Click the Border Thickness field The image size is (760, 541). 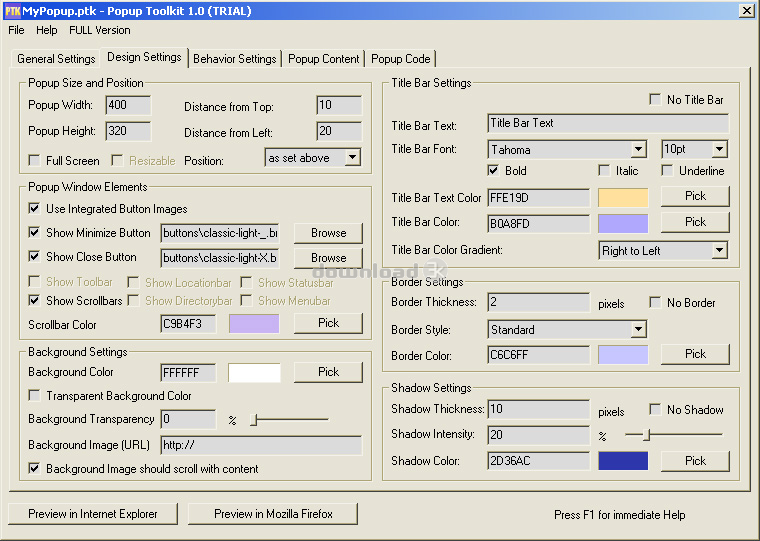(x=538, y=302)
